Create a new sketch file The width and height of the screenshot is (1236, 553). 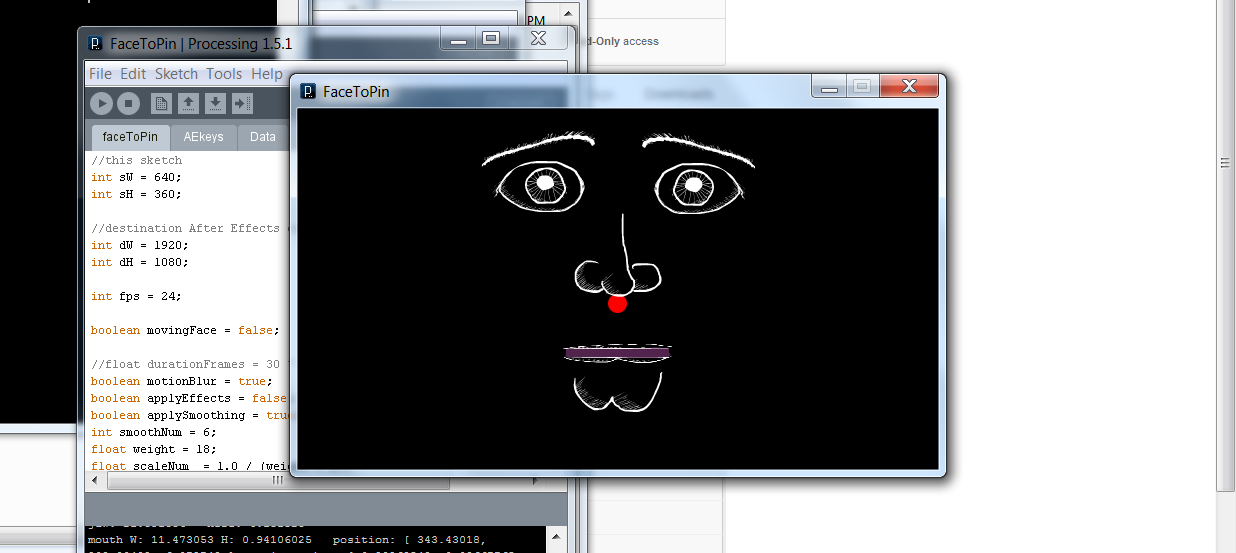tap(161, 103)
